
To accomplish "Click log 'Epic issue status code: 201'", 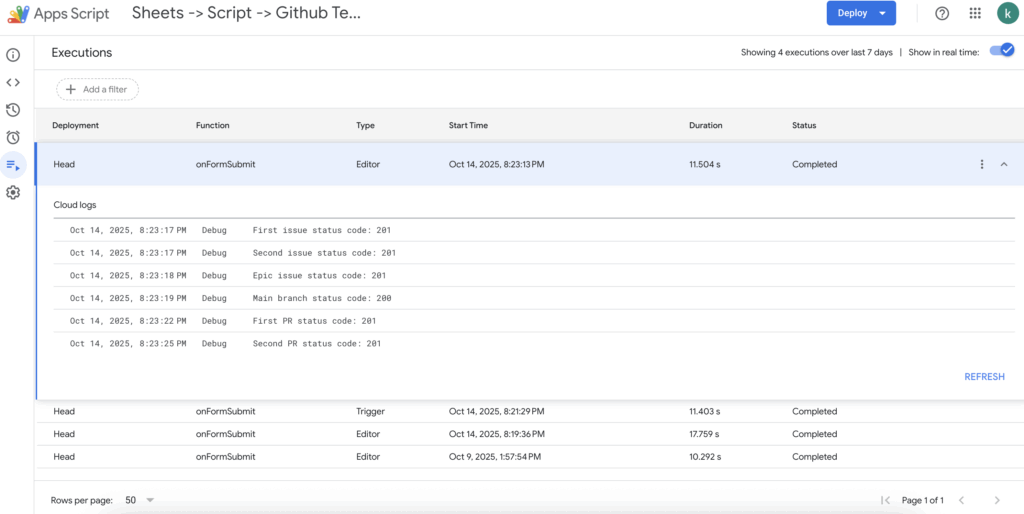I will click(x=319, y=276).
